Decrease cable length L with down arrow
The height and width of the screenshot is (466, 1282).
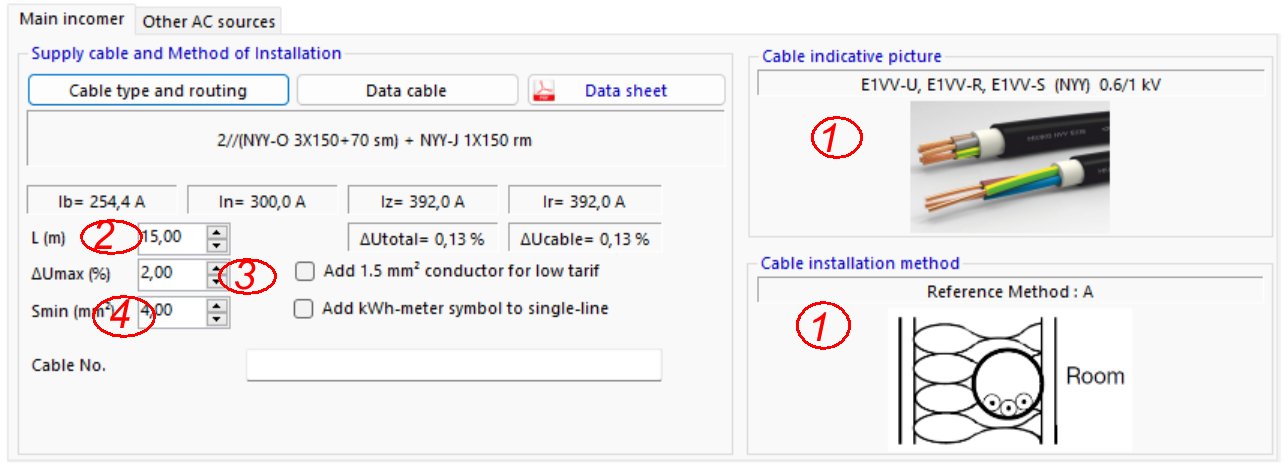pos(218,245)
